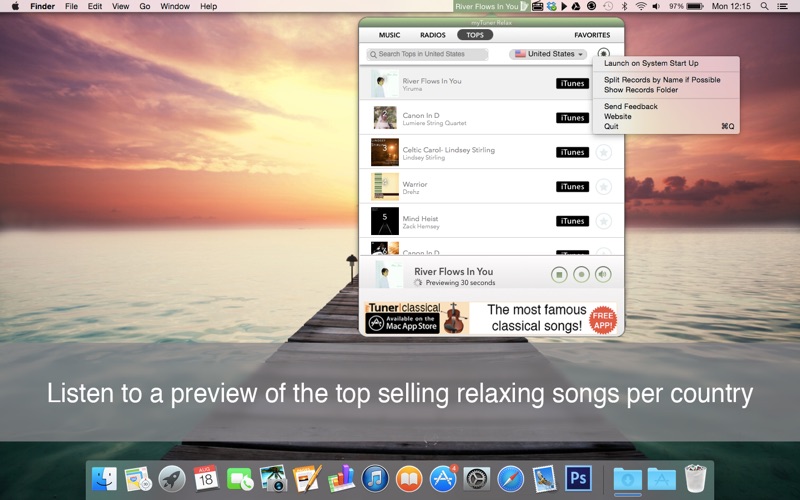Click the Search Tops in United States field

427,54
